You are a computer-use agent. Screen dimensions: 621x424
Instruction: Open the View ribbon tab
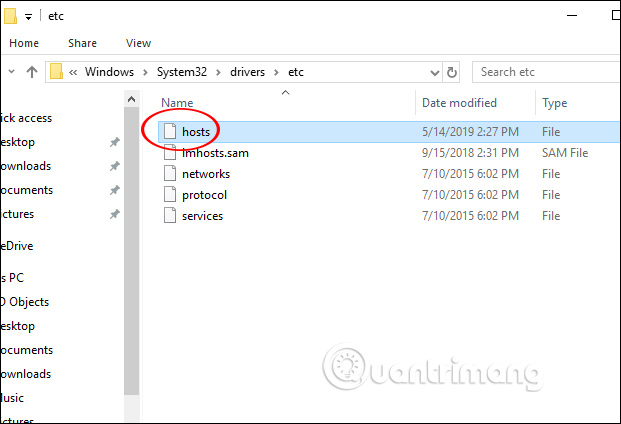139,43
